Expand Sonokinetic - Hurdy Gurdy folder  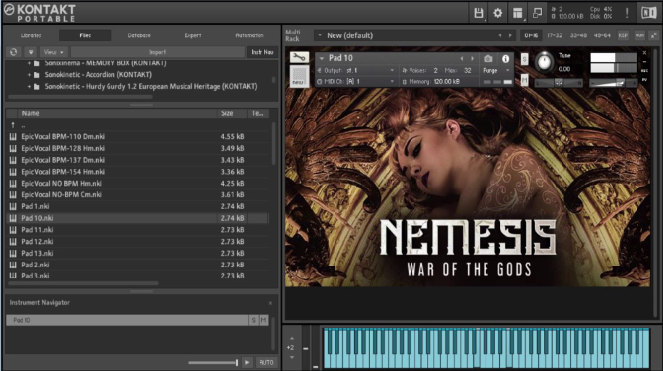pyautogui.click(x=29, y=87)
